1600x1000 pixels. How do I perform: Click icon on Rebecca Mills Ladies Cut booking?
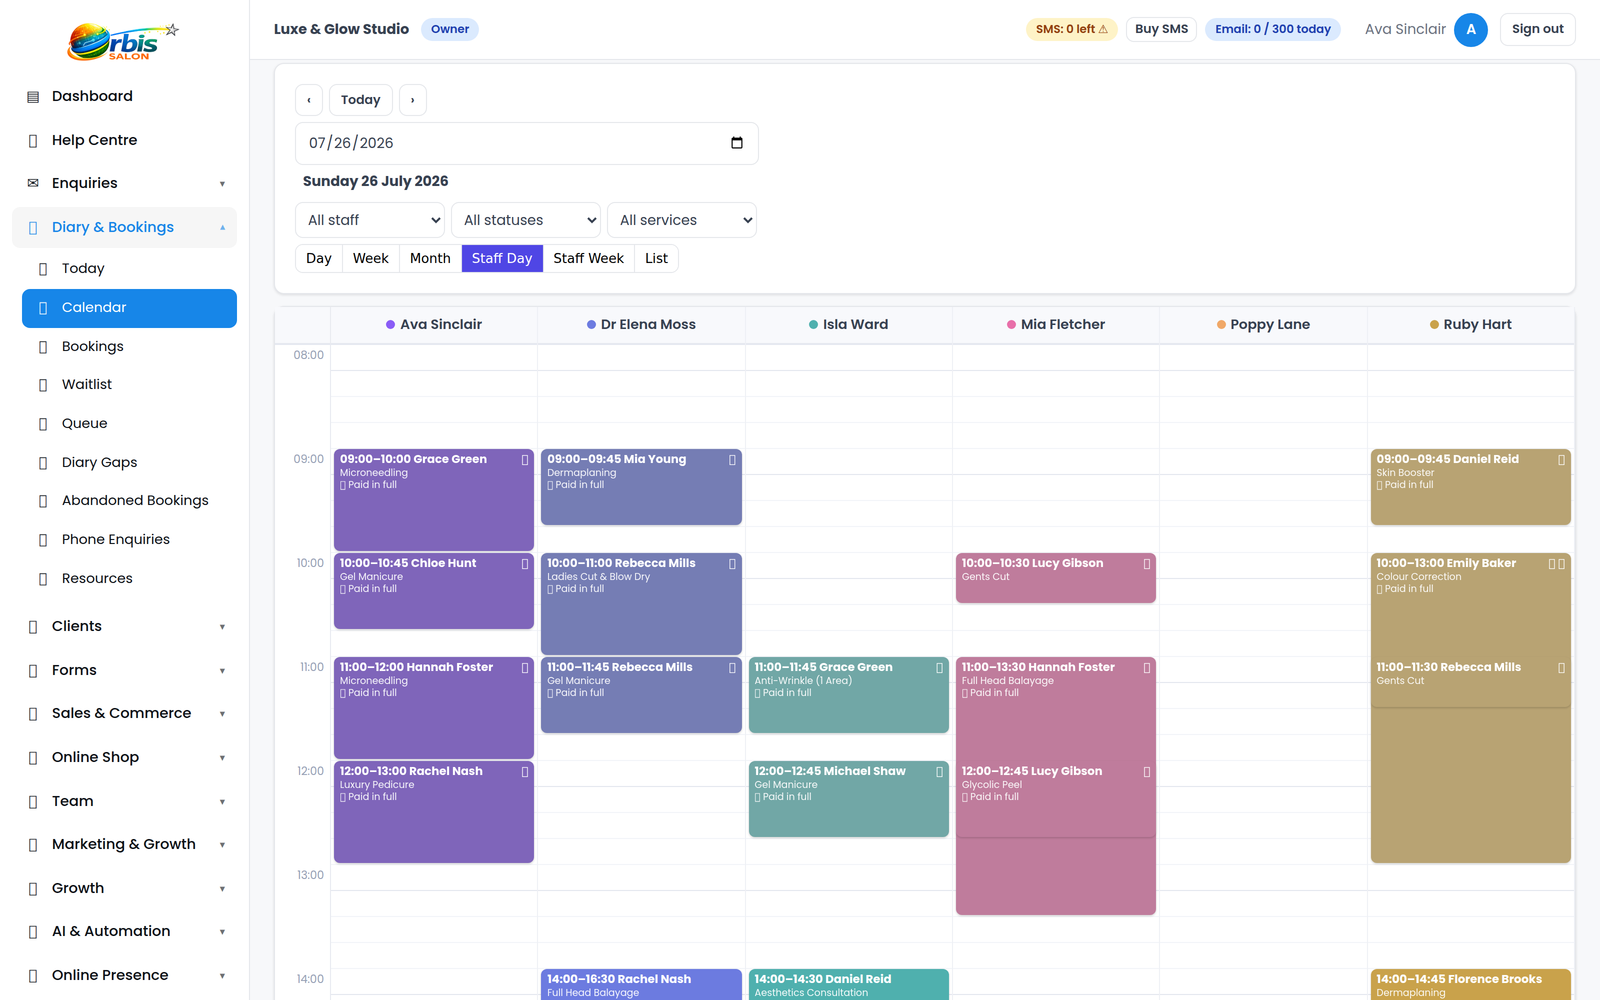tap(732, 564)
